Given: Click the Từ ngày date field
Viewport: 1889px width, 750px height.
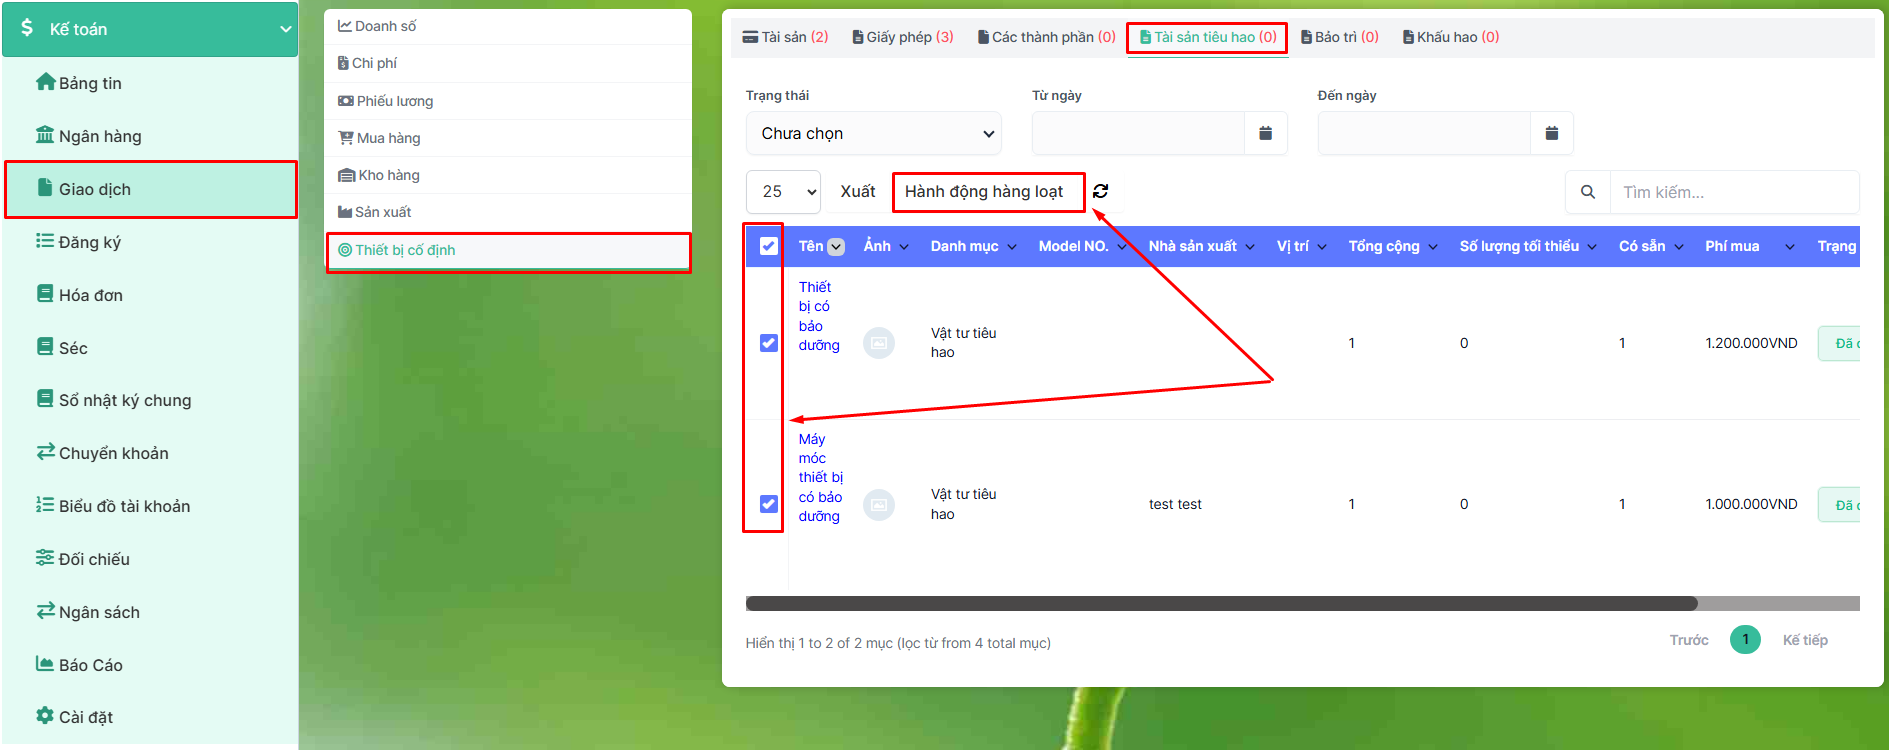Looking at the screenshot, I should point(1138,133).
